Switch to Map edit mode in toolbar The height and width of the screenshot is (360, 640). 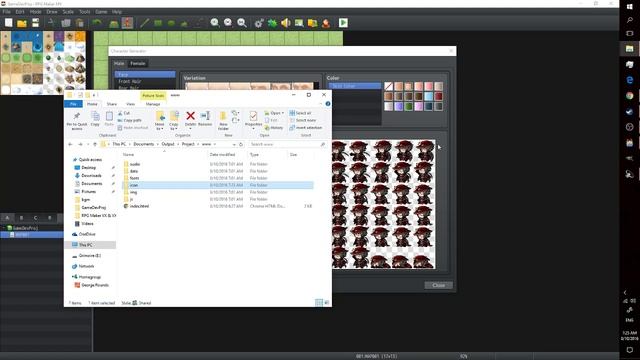[114, 23]
